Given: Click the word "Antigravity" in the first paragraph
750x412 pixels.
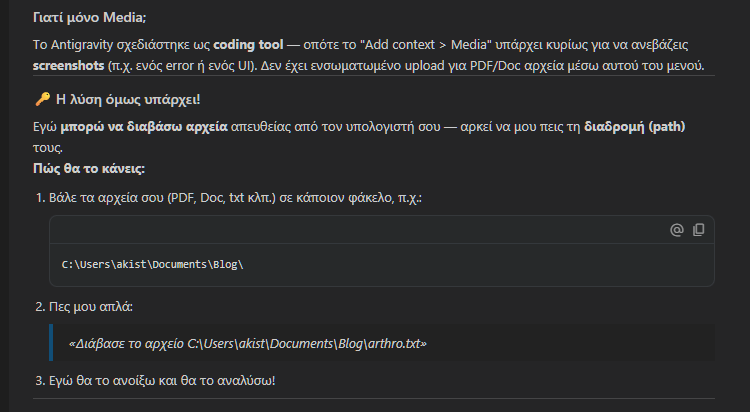Looking at the screenshot, I should (x=82, y=46).
